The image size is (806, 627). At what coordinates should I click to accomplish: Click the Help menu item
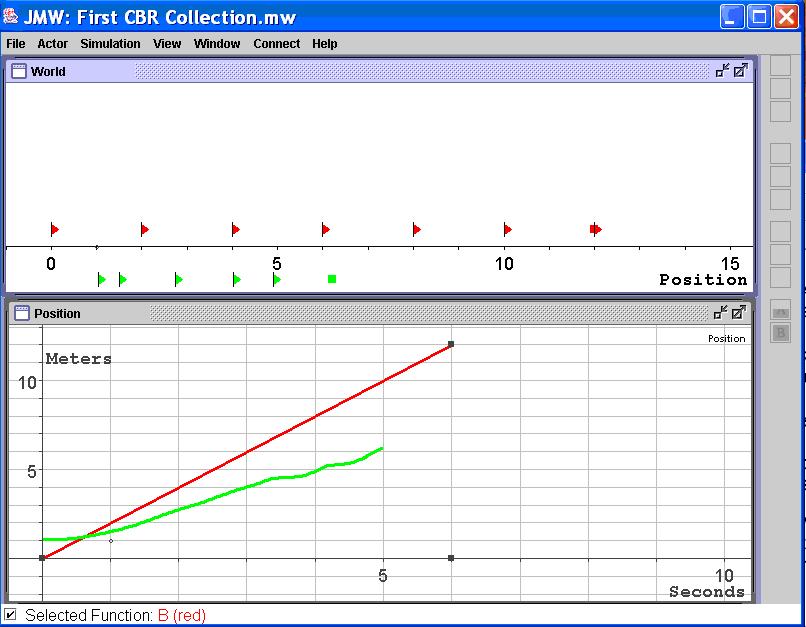[x=324, y=44]
